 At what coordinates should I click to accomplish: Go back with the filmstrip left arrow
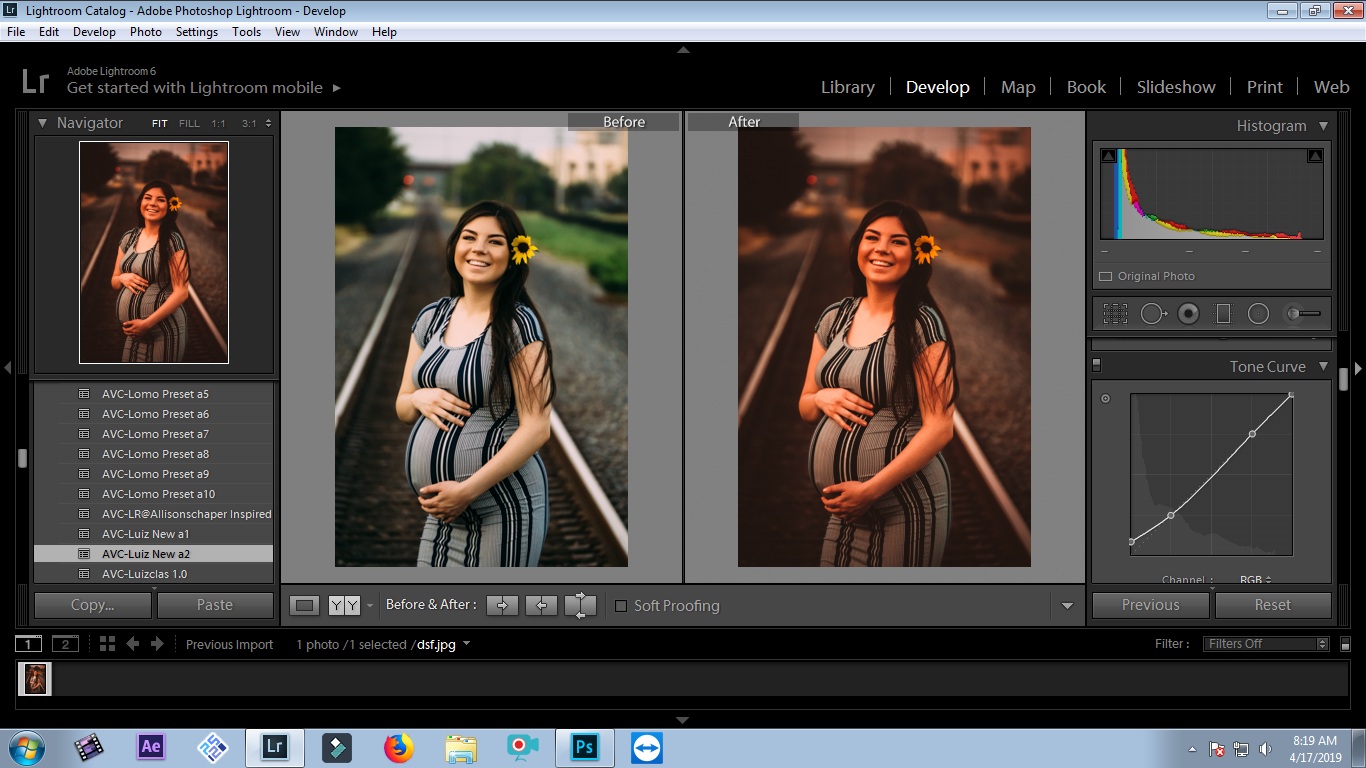click(x=133, y=644)
